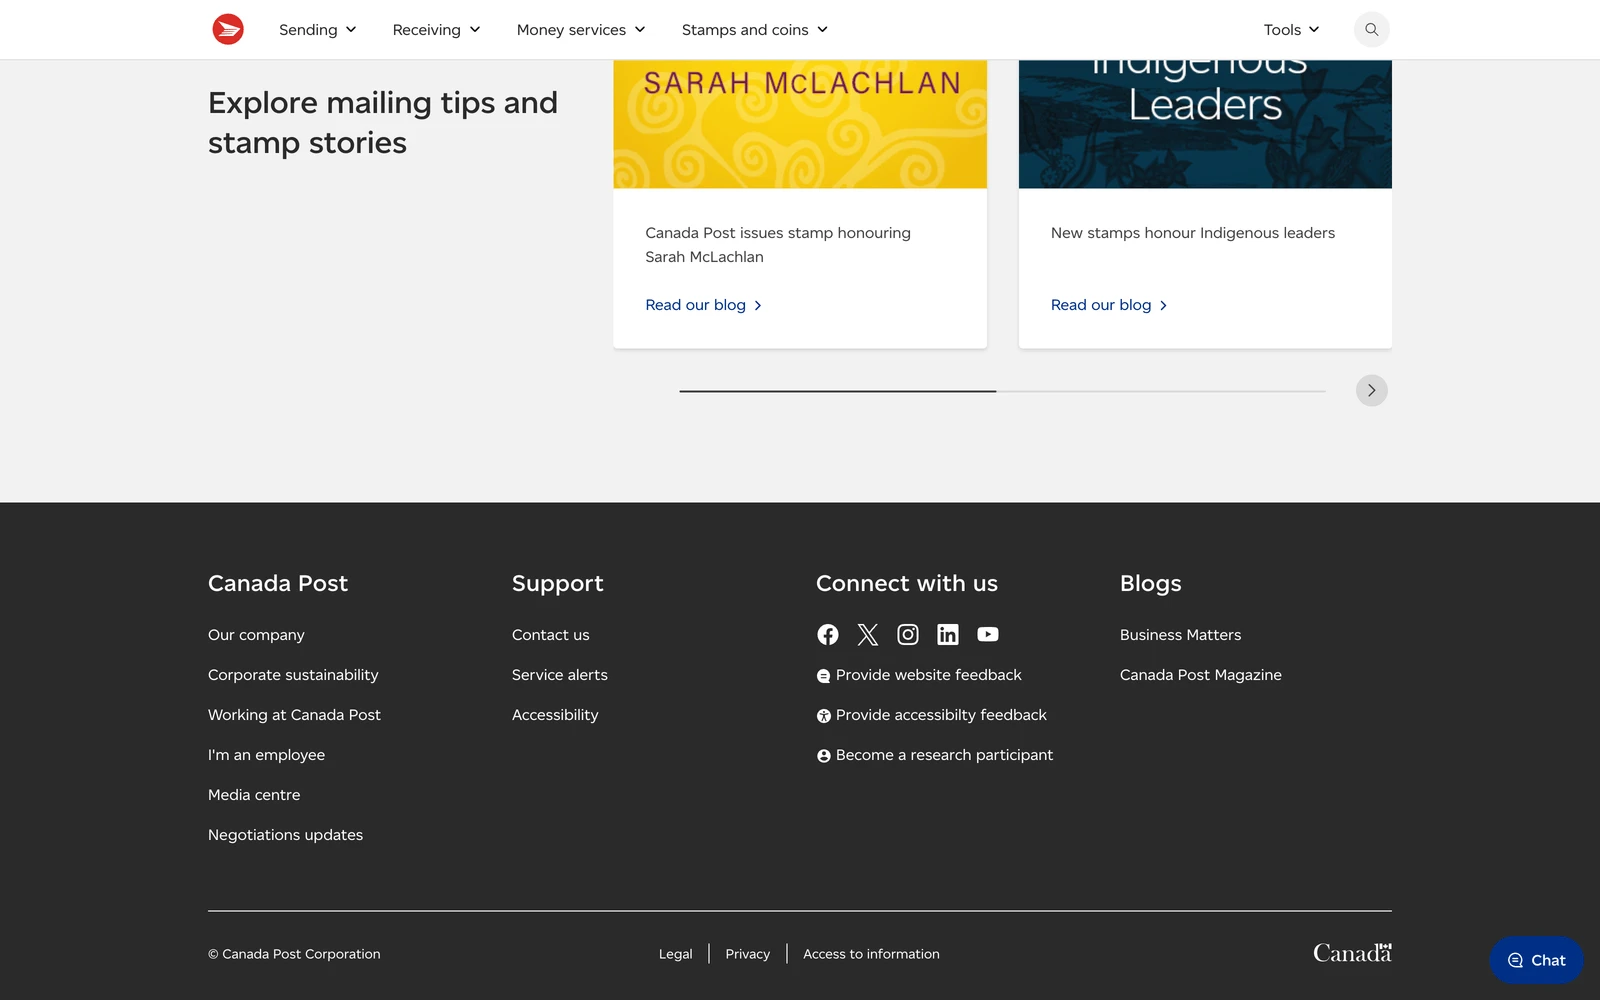The height and width of the screenshot is (1000, 1600).
Task: Advance the blog carousel with next arrow
Action: (x=1371, y=390)
